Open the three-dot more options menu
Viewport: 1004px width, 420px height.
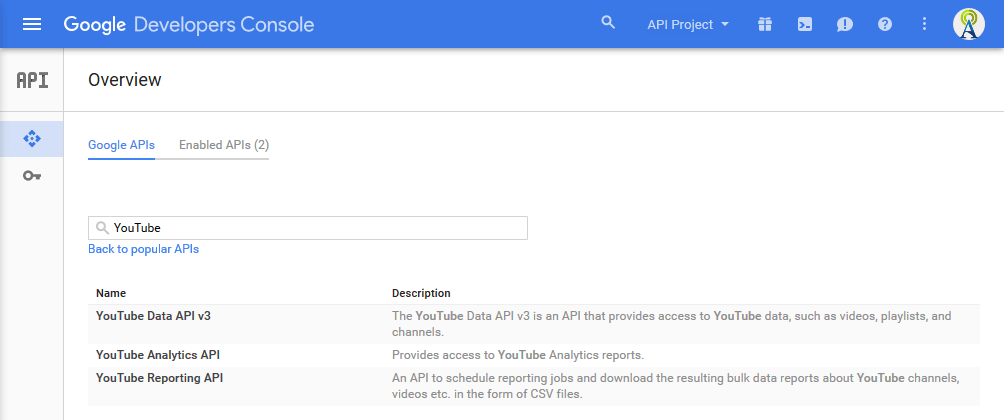(x=924, y=24)
